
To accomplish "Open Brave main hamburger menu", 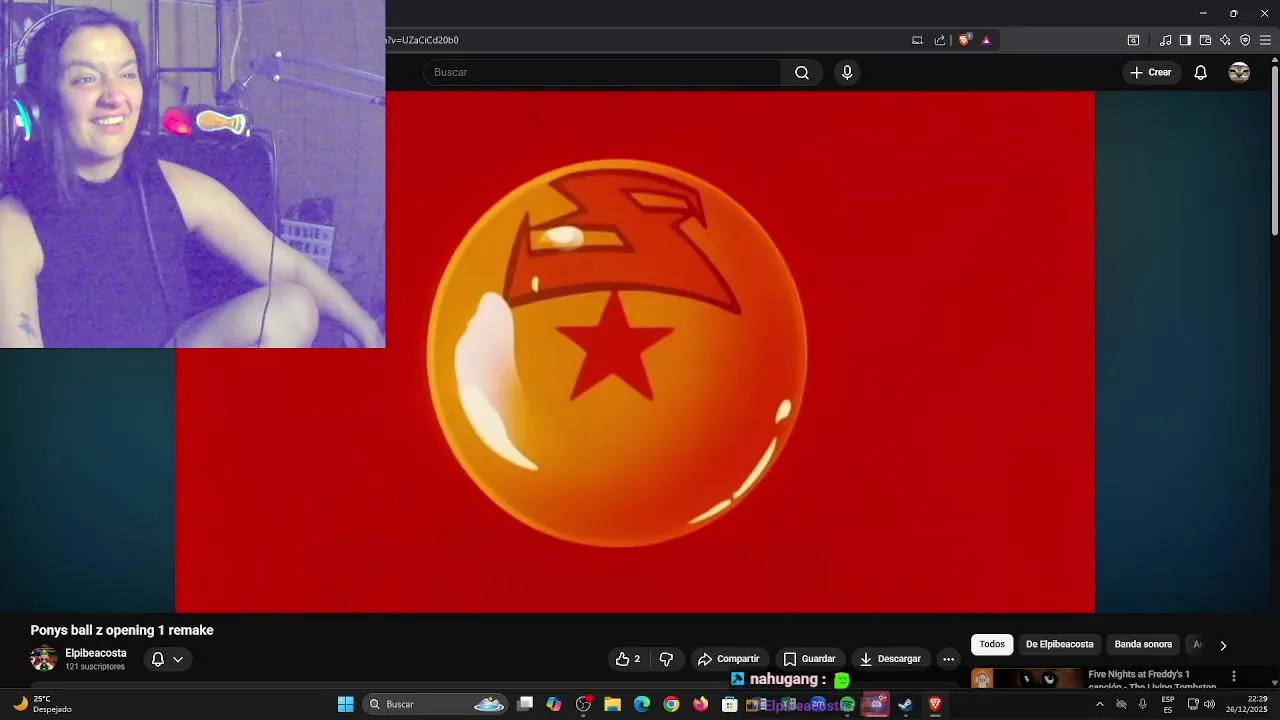I will [x=1265, y=40].
